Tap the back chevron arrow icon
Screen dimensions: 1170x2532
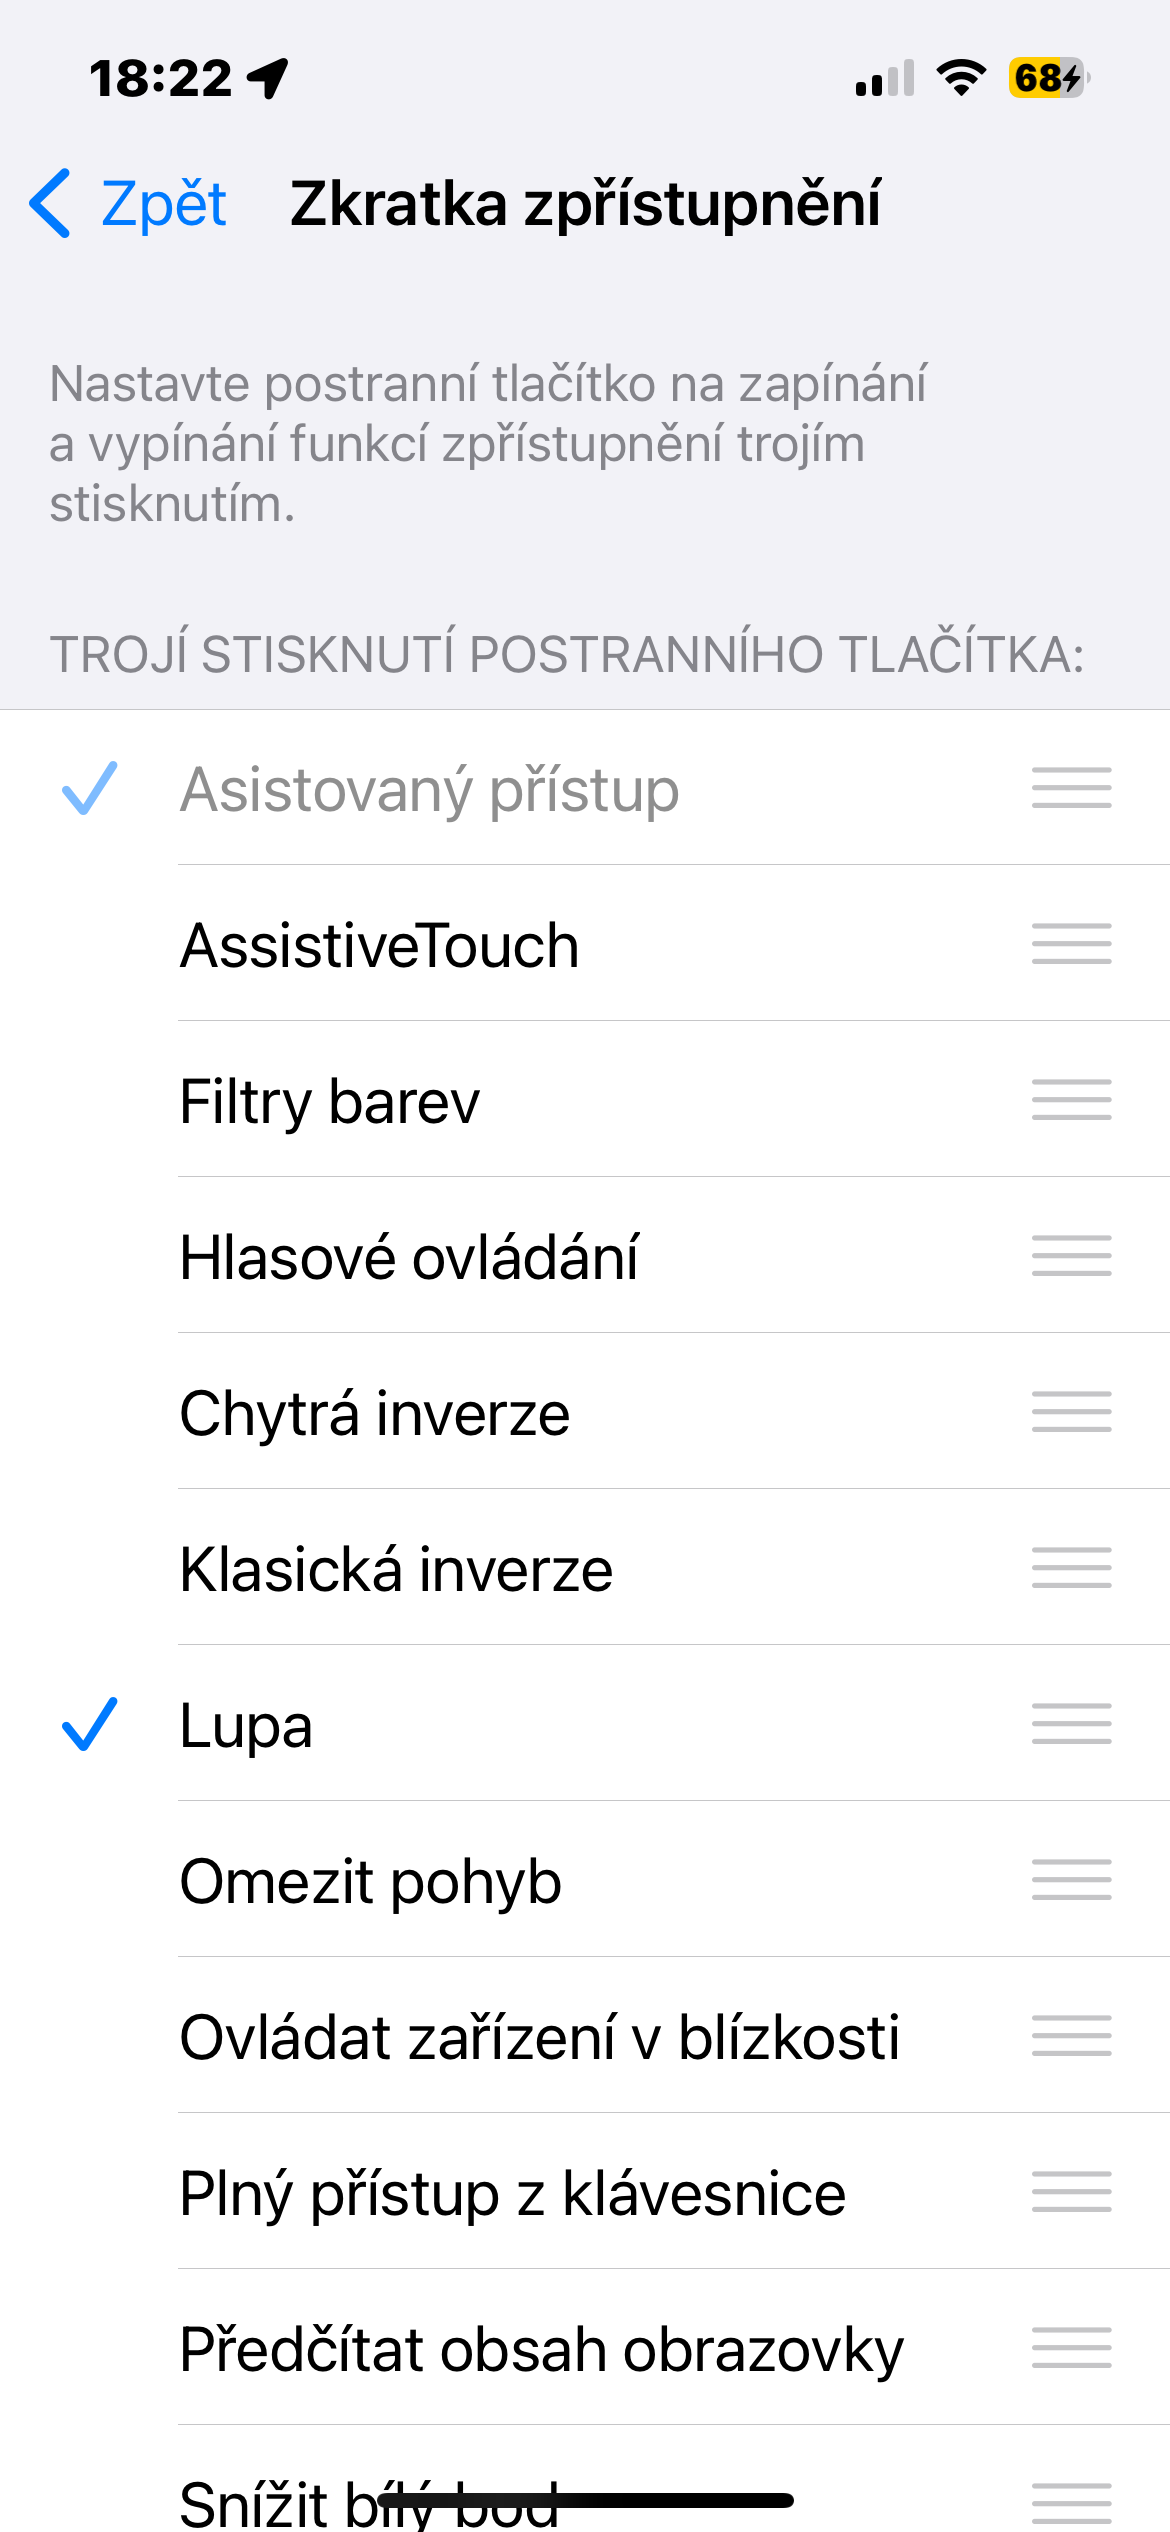pos(50,203)
